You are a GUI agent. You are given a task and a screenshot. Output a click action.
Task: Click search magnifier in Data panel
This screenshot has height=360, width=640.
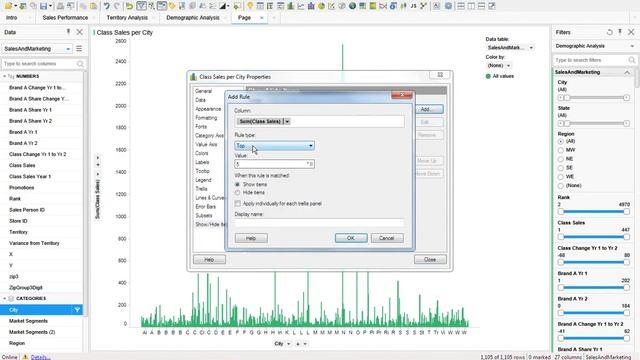click(80, 64)
